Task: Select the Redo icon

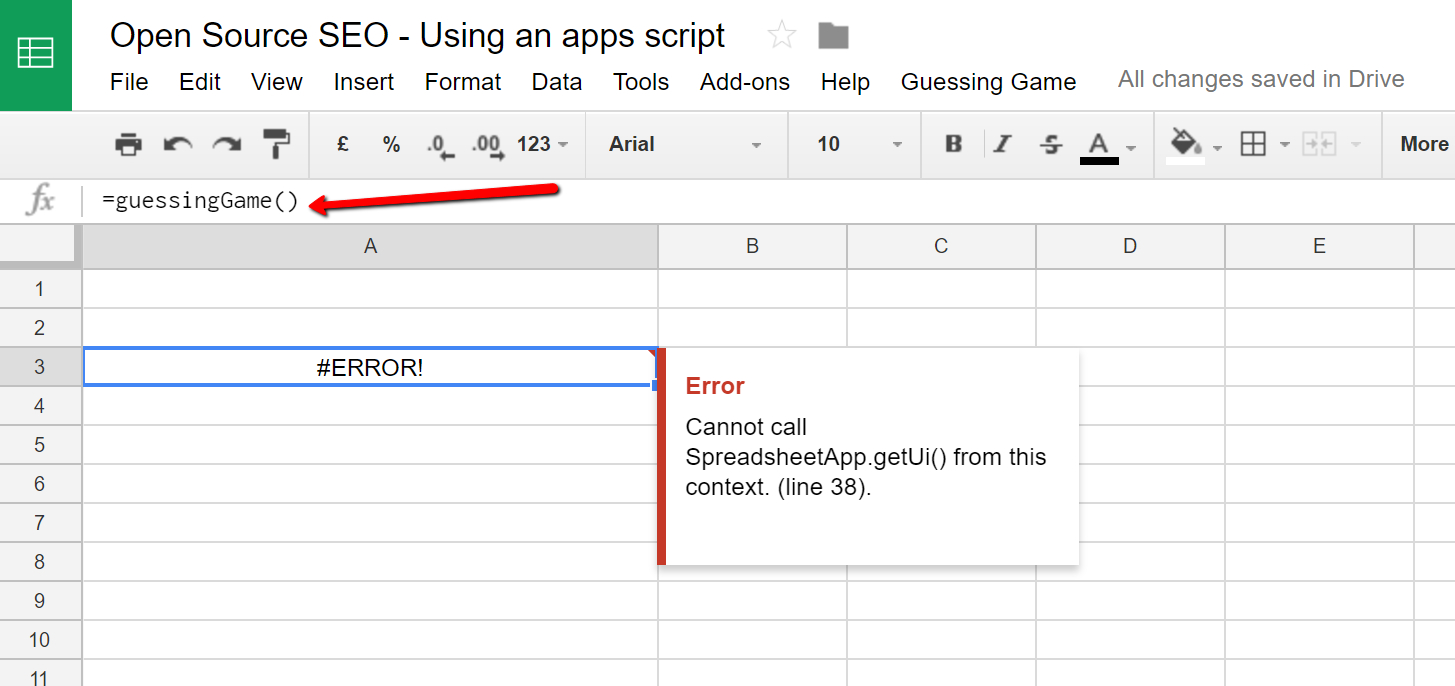Action: (226, 144)
